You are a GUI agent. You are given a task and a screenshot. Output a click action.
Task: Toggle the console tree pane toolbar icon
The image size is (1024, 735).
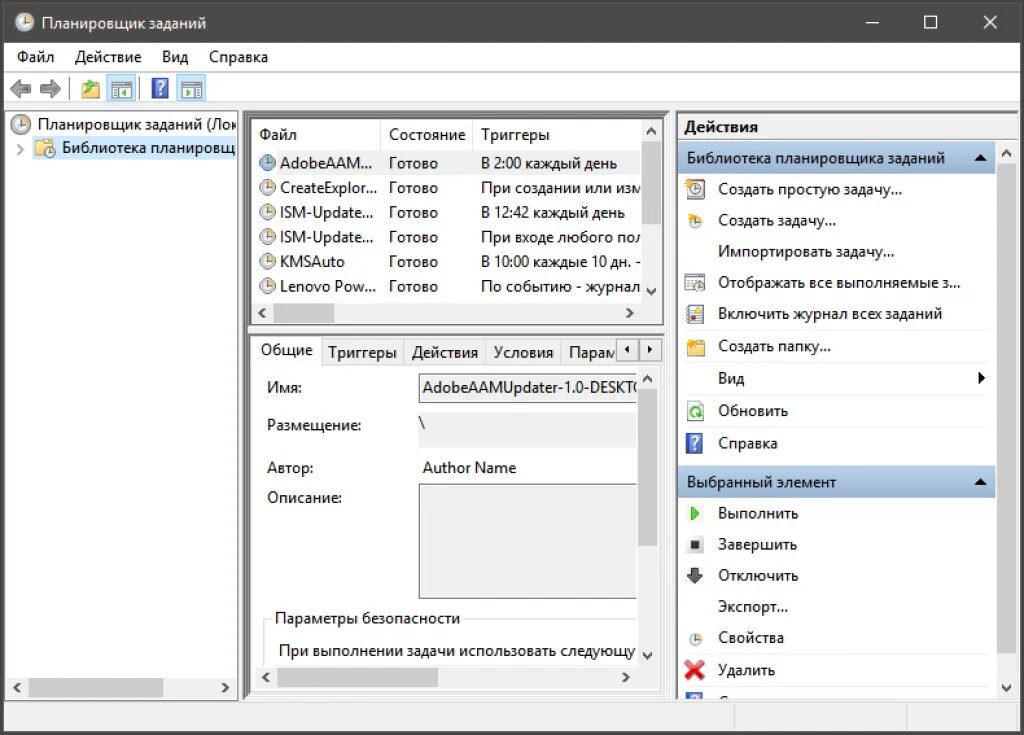click(x=121, y=89)
